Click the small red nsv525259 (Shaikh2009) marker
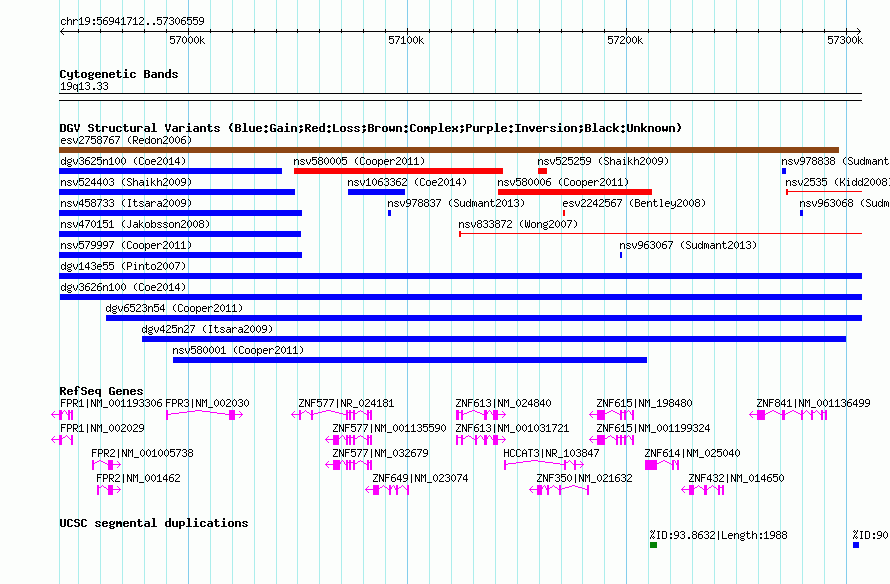 (542, 171)
